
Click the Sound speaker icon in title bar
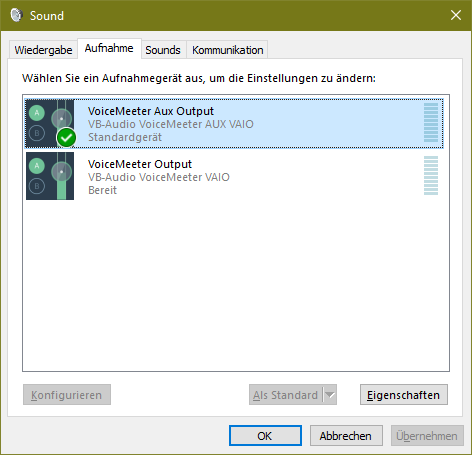click(16, 15)
